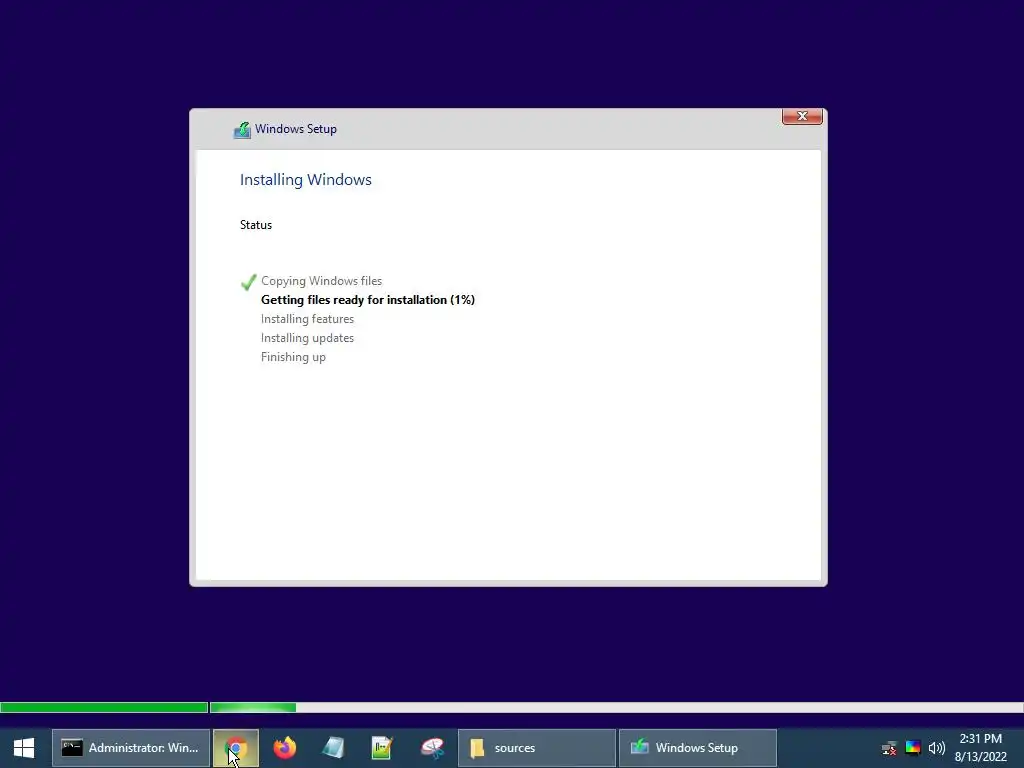
Task: Open the volume speaker tray icon
Action: pyautogui.click(x=936, y=748)
